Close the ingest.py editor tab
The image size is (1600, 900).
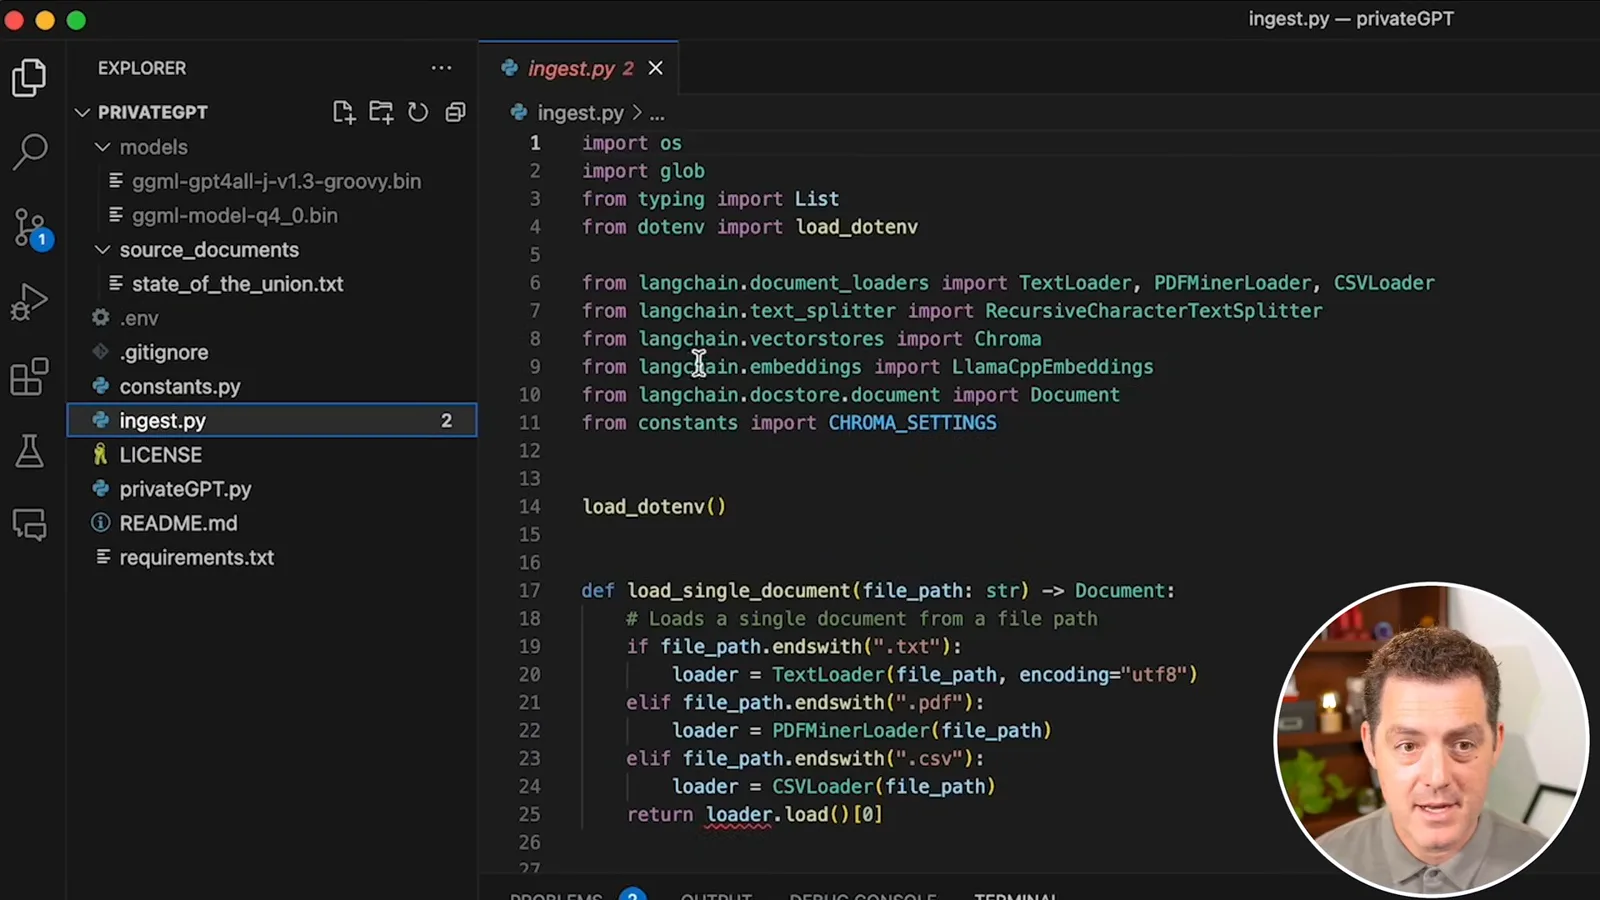click(655, 68)
